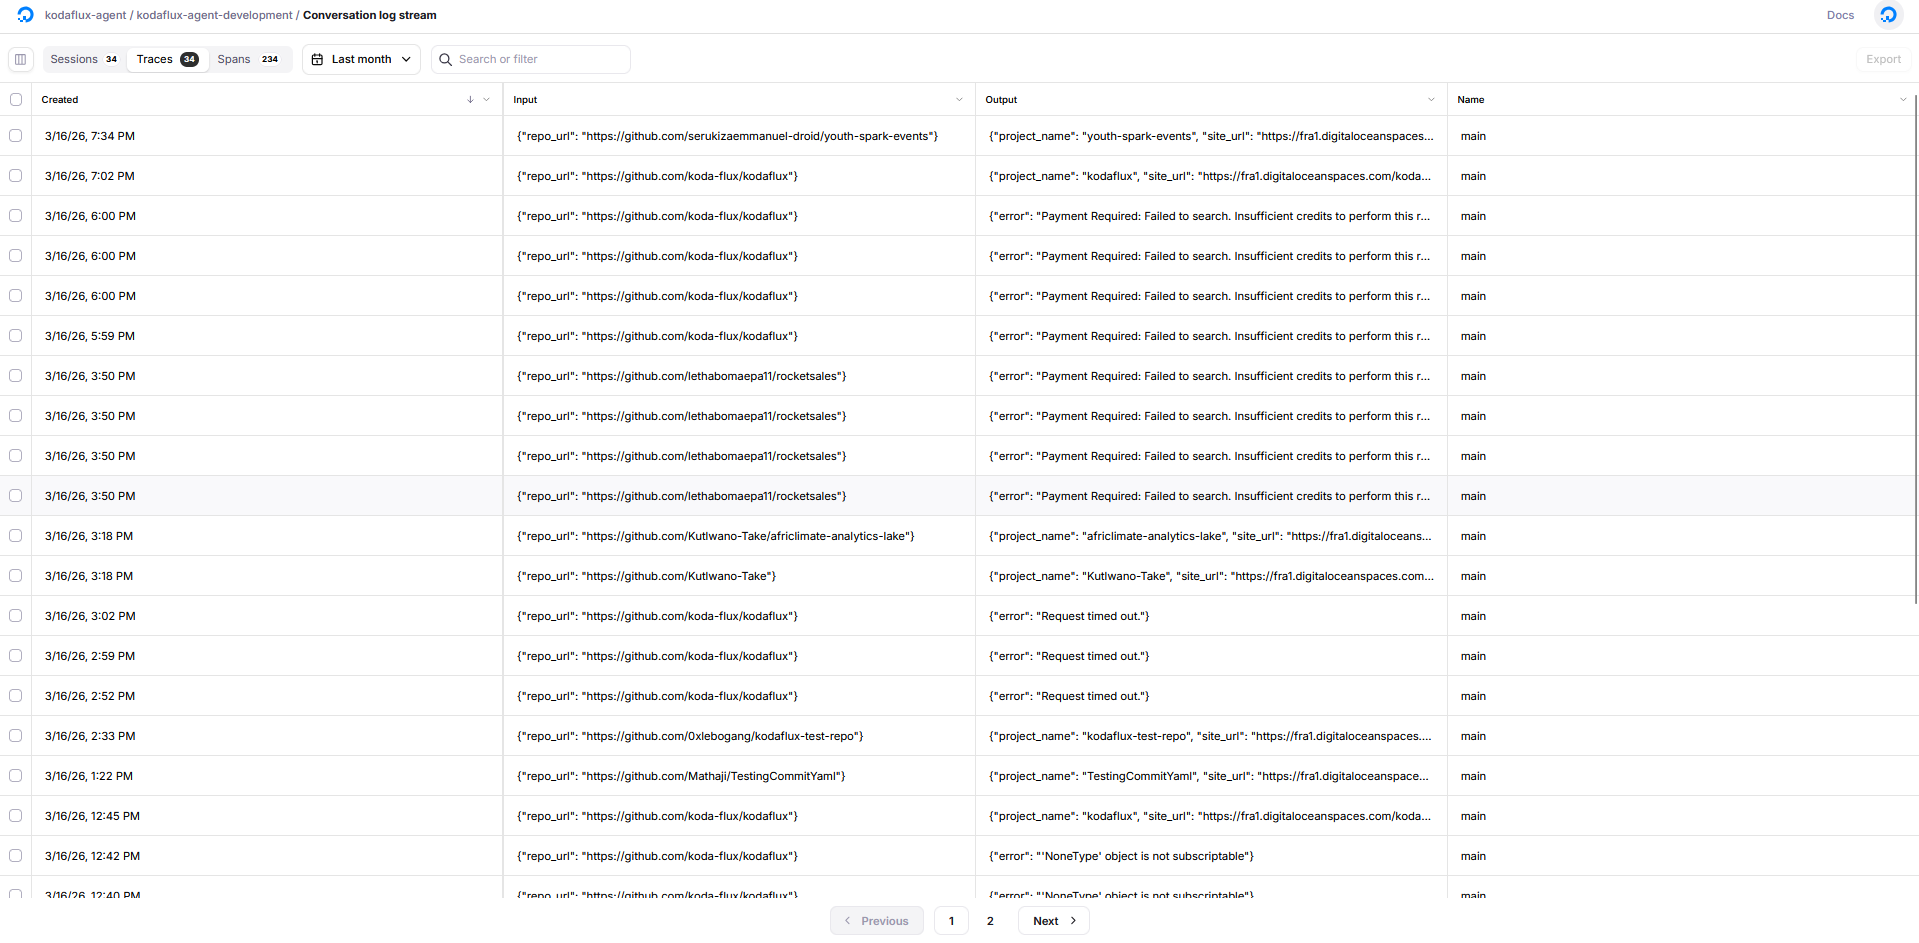The image size is (1919, 943).
Task: Go to kodaflux-agent-development breadcrumb
Action: pos(214,15)
